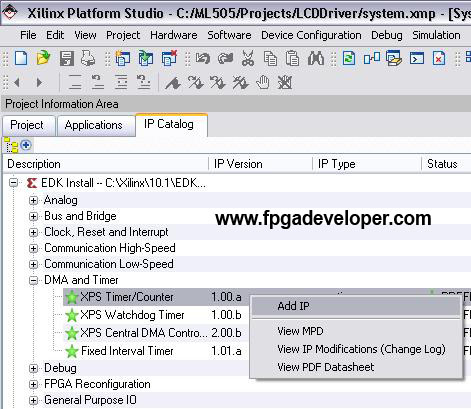
Task: Click the Save floppy disk icon
Action: pos(67,58)
